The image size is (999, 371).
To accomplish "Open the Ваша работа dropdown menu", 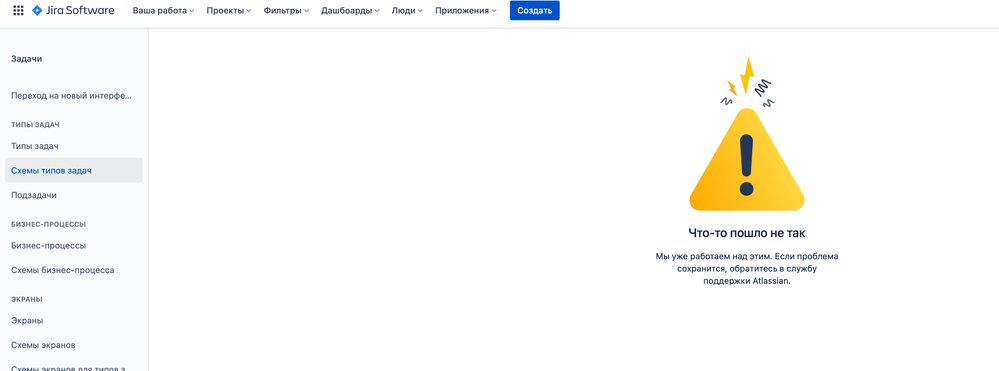I will (x=163, y=11).
